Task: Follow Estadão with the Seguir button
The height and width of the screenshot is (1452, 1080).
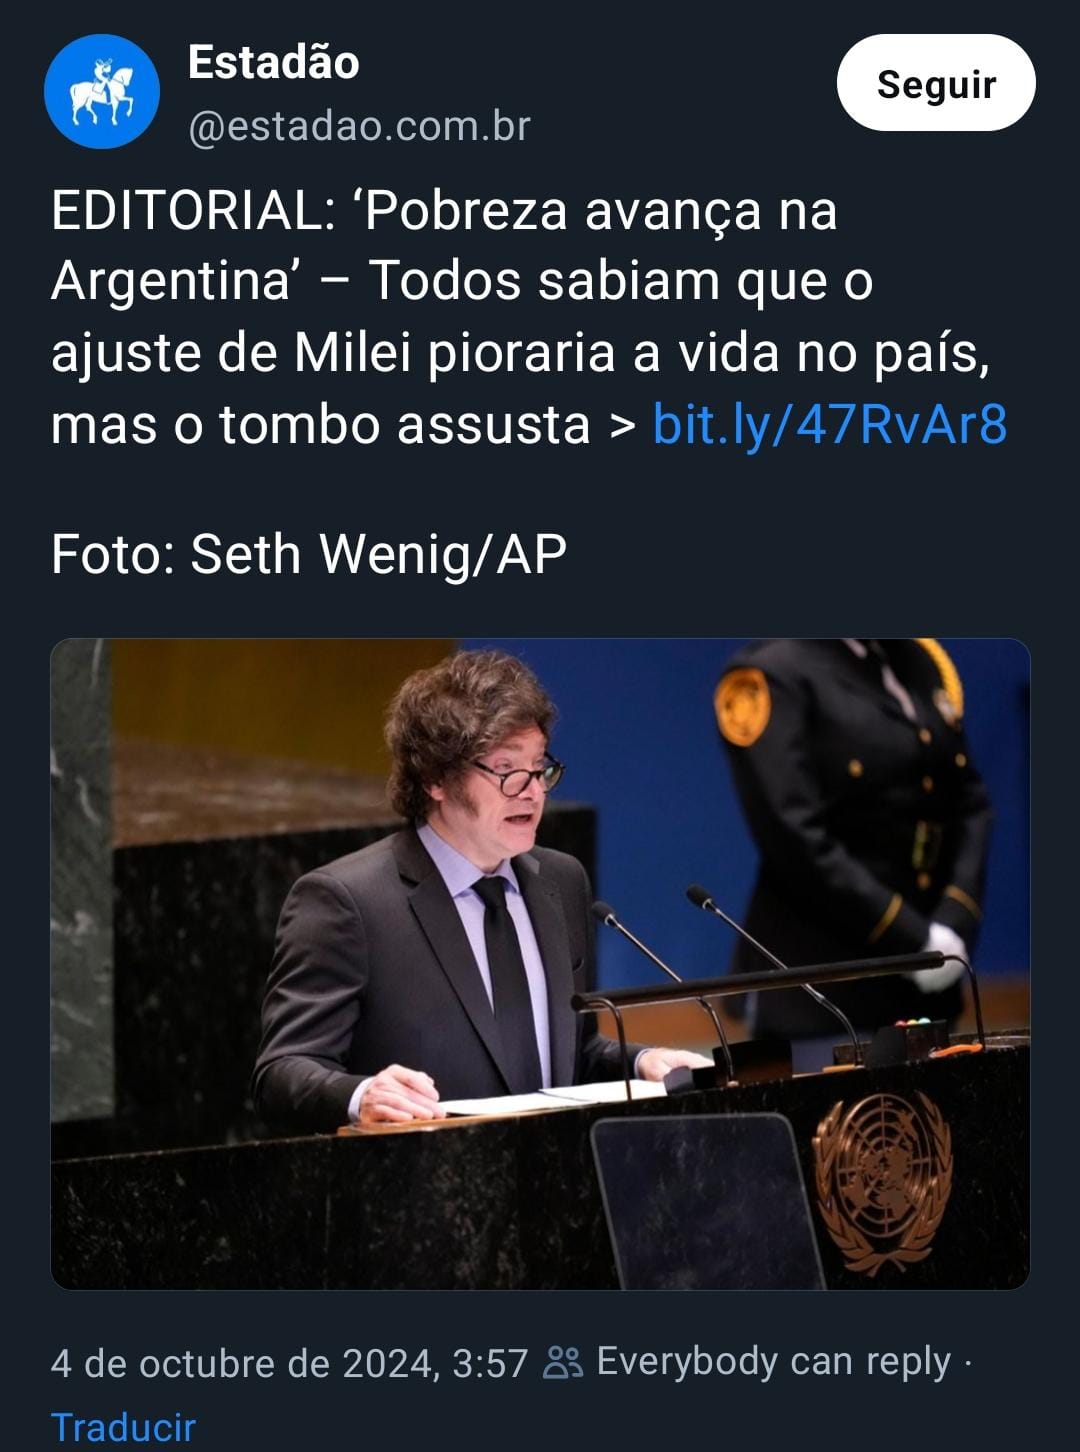Action: [936, 84]
